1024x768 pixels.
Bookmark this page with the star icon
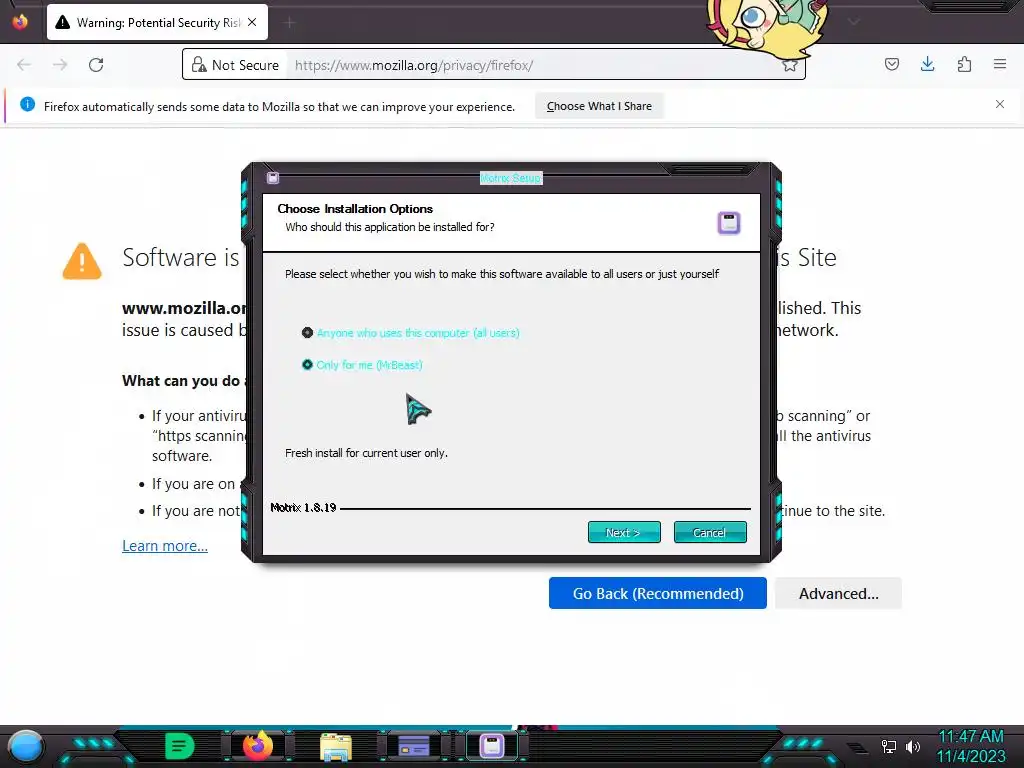(x=790, y=65)
